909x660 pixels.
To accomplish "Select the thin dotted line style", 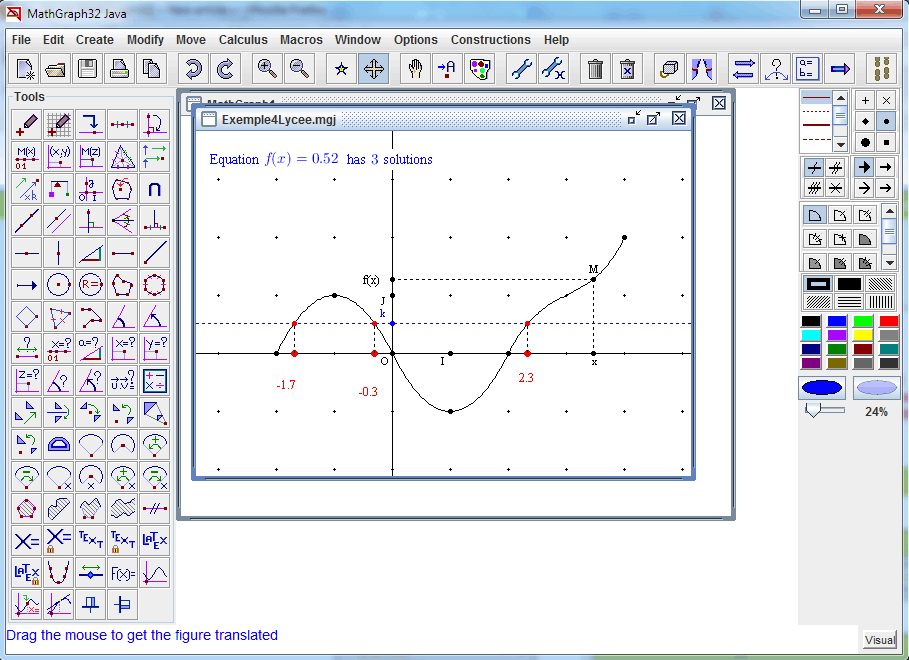I will (816, 111).
